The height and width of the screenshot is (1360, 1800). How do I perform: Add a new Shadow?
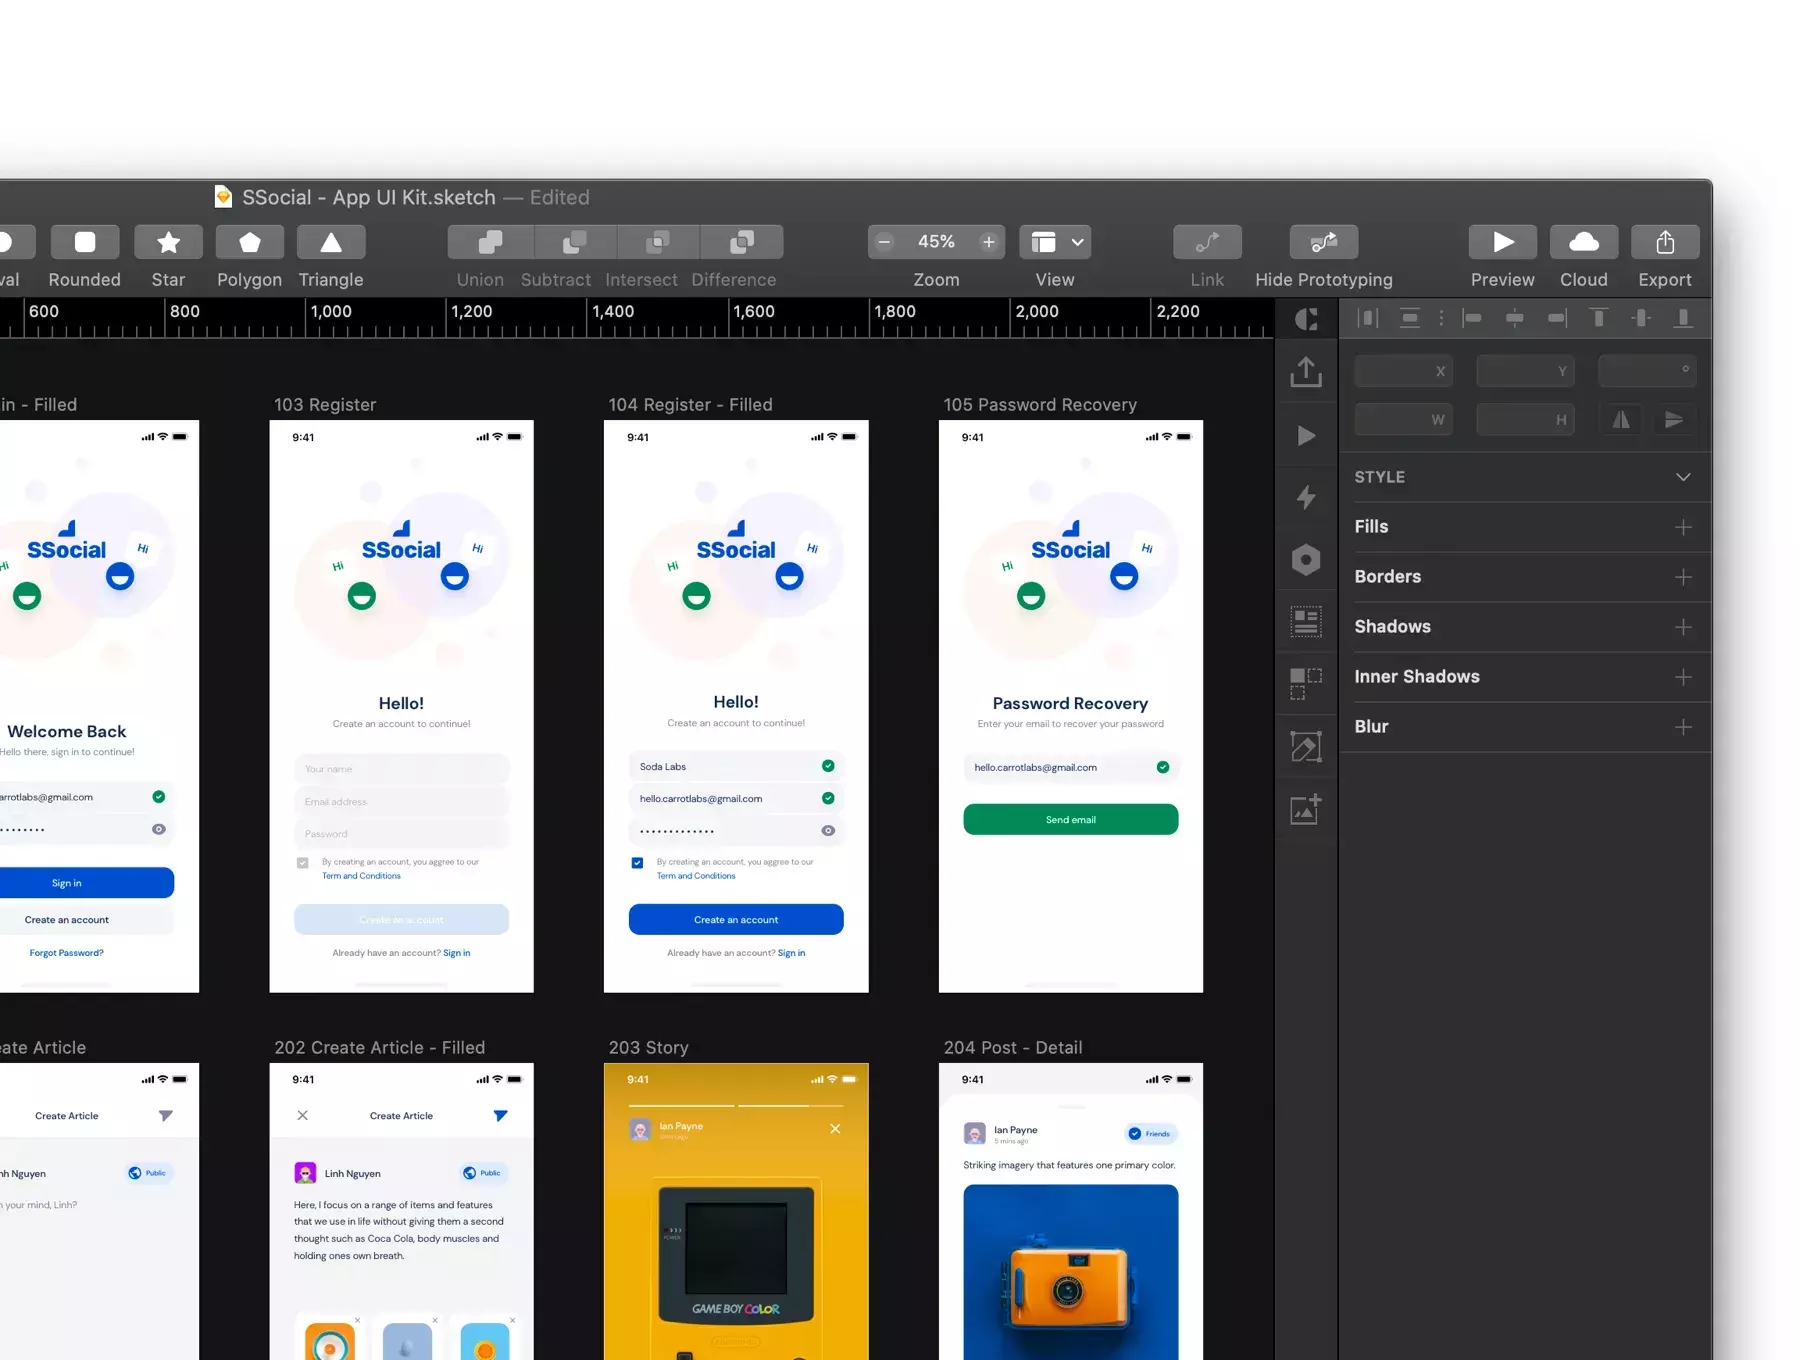point(1683,627)
